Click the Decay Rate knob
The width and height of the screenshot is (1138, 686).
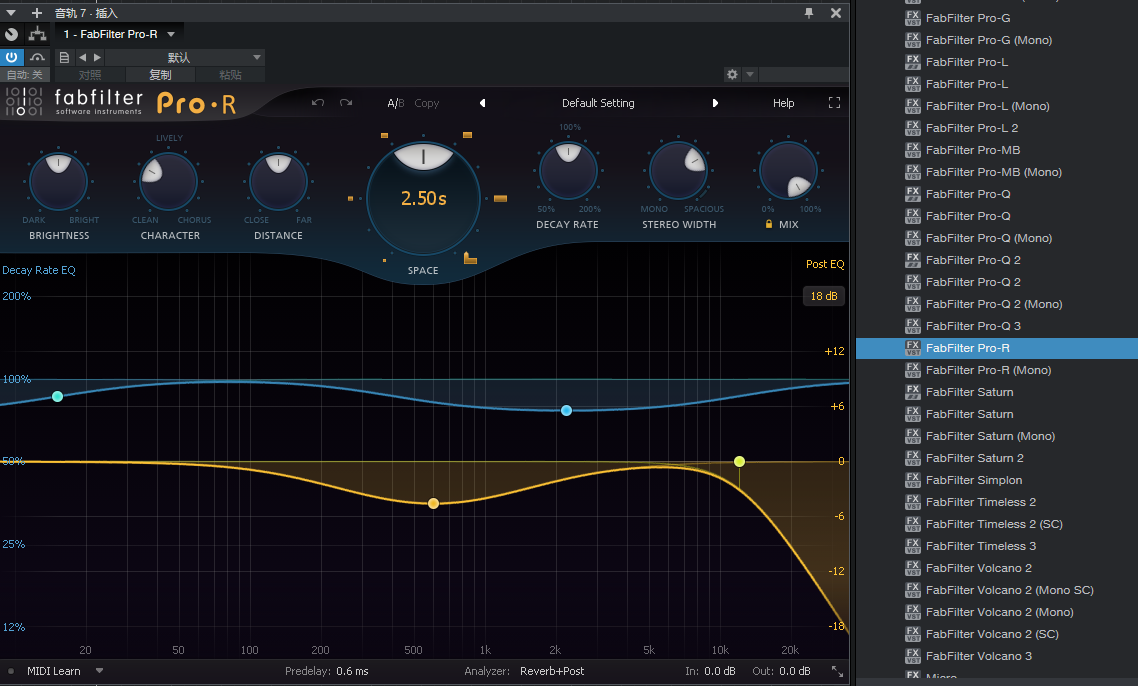click(568, 171)
